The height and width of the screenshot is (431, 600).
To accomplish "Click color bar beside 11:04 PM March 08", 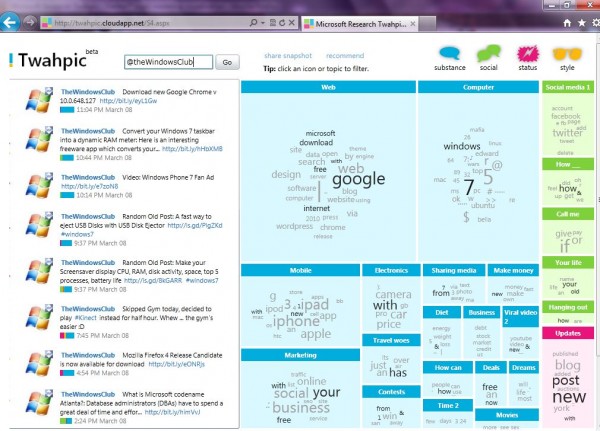I will [x=67, y=109].
